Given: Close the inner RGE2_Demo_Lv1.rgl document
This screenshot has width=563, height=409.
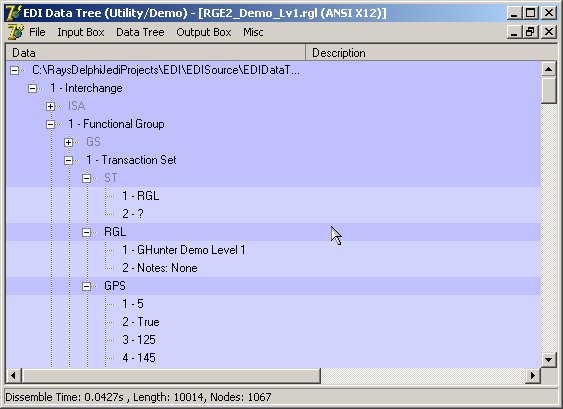Looking at the screenshot, I should (x=549, y=32).
